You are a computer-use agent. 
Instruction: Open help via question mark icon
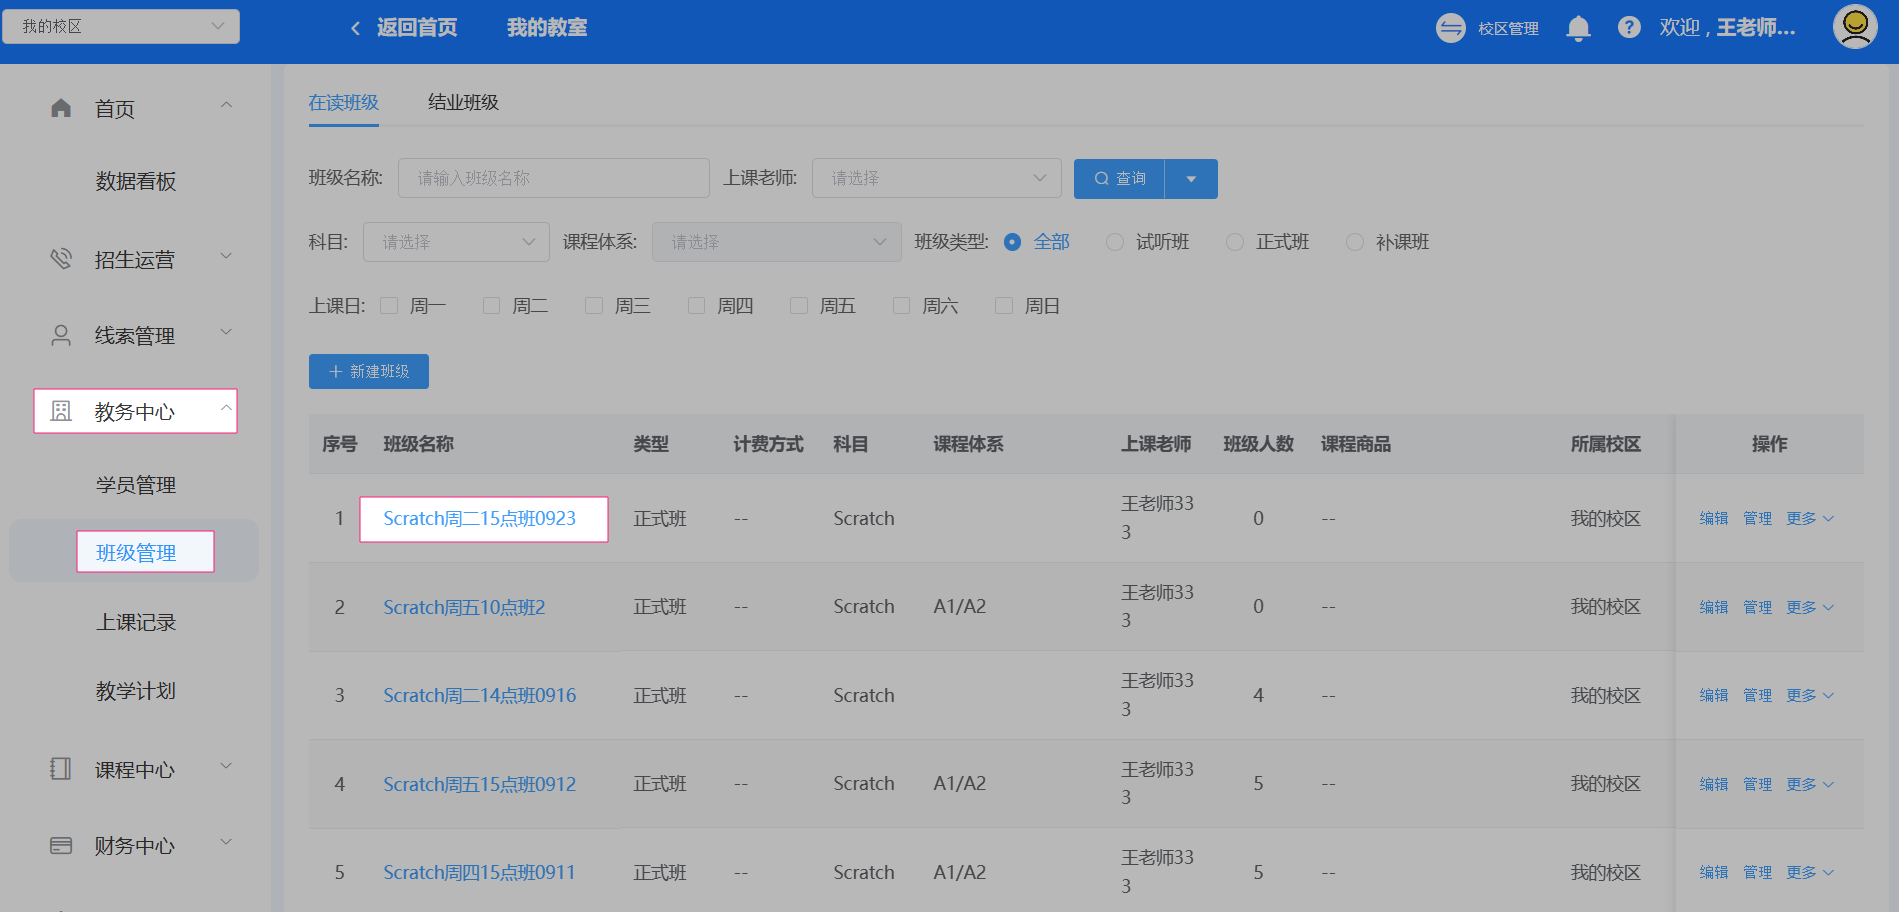tap(1629, 28)
